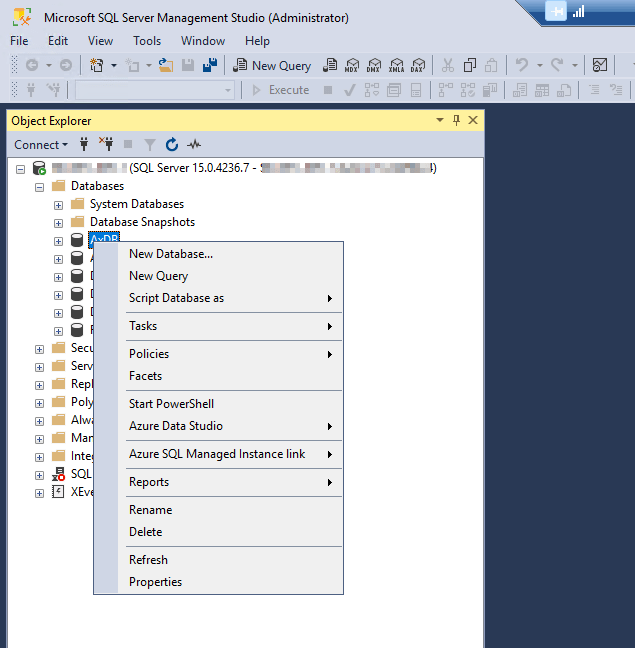The height and width of the screenshot is (648, 635).
Task: Refresh Object Explorer using the toolbar icon
Action: 172,144
